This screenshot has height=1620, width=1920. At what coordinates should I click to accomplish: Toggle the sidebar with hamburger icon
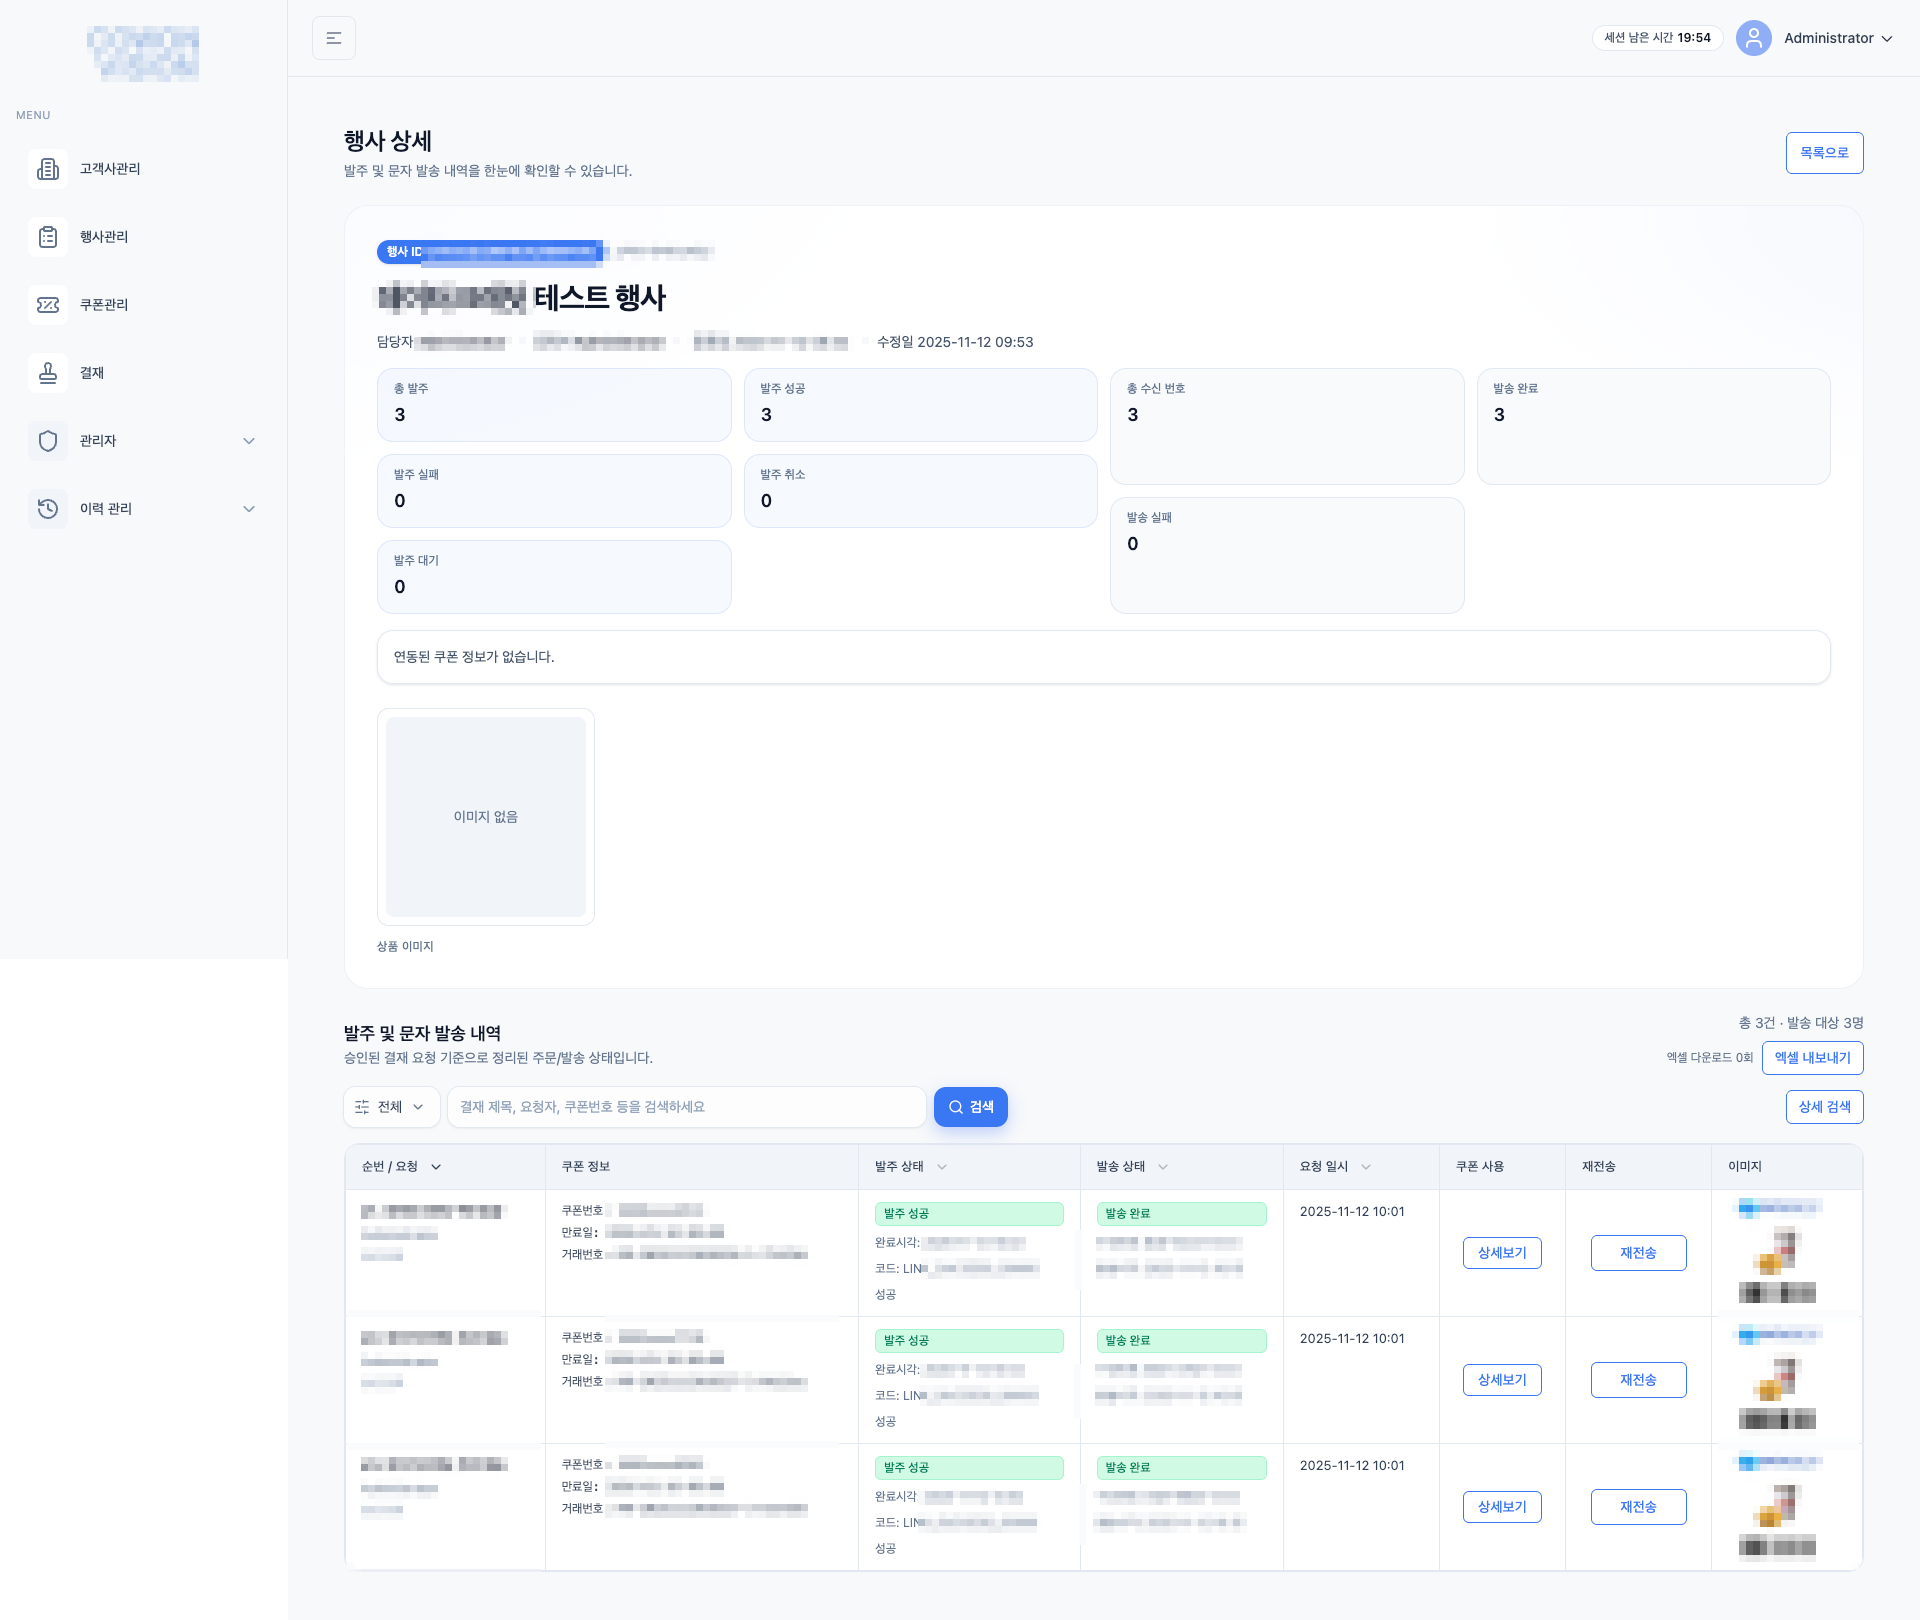coord(334,38)
